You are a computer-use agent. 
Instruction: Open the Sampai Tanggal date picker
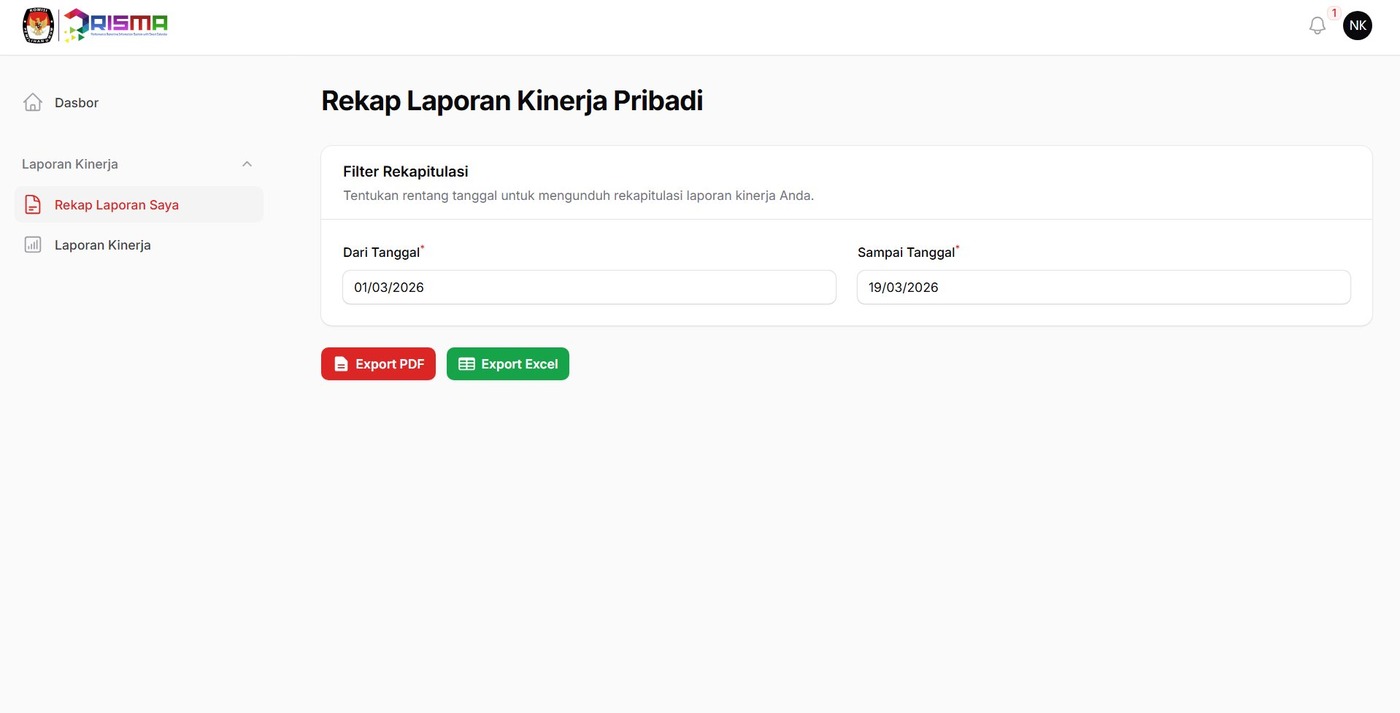click(x=1103, y=287)
